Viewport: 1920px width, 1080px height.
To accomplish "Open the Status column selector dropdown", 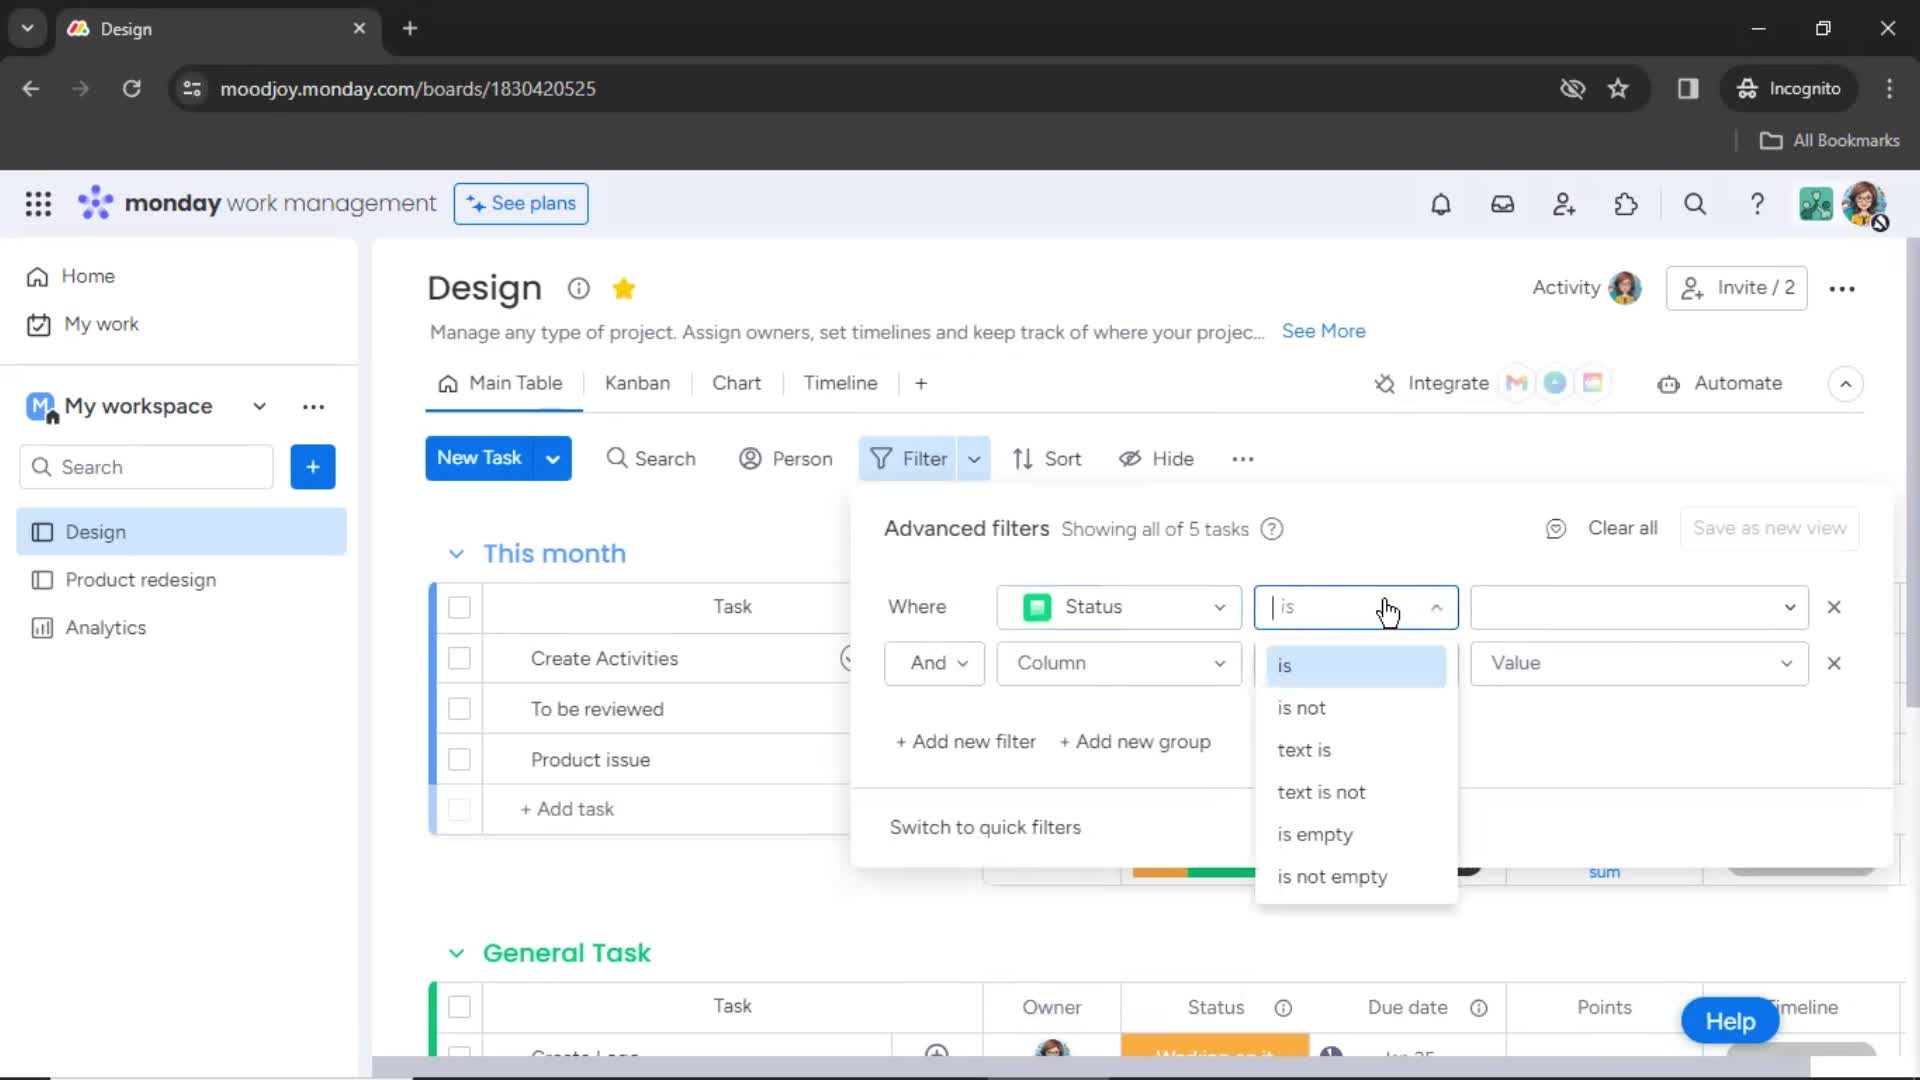I will 1119,607.
